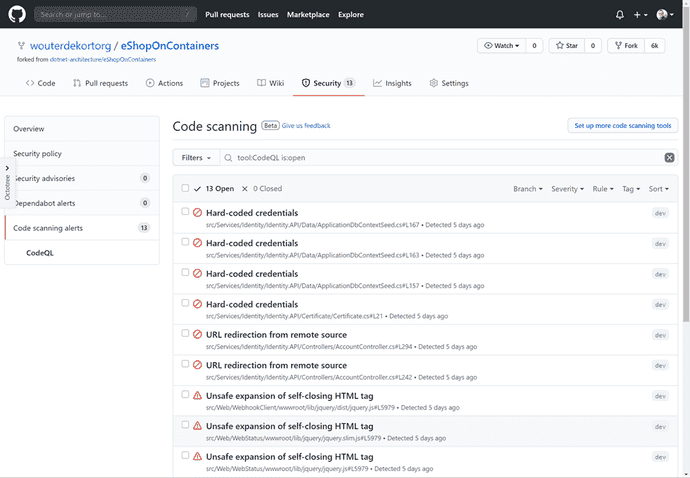Check the Certificate.cs Hard-coded credentials checkbox
690x478 pixels.
pyautogui.click(x=185, y=303)
